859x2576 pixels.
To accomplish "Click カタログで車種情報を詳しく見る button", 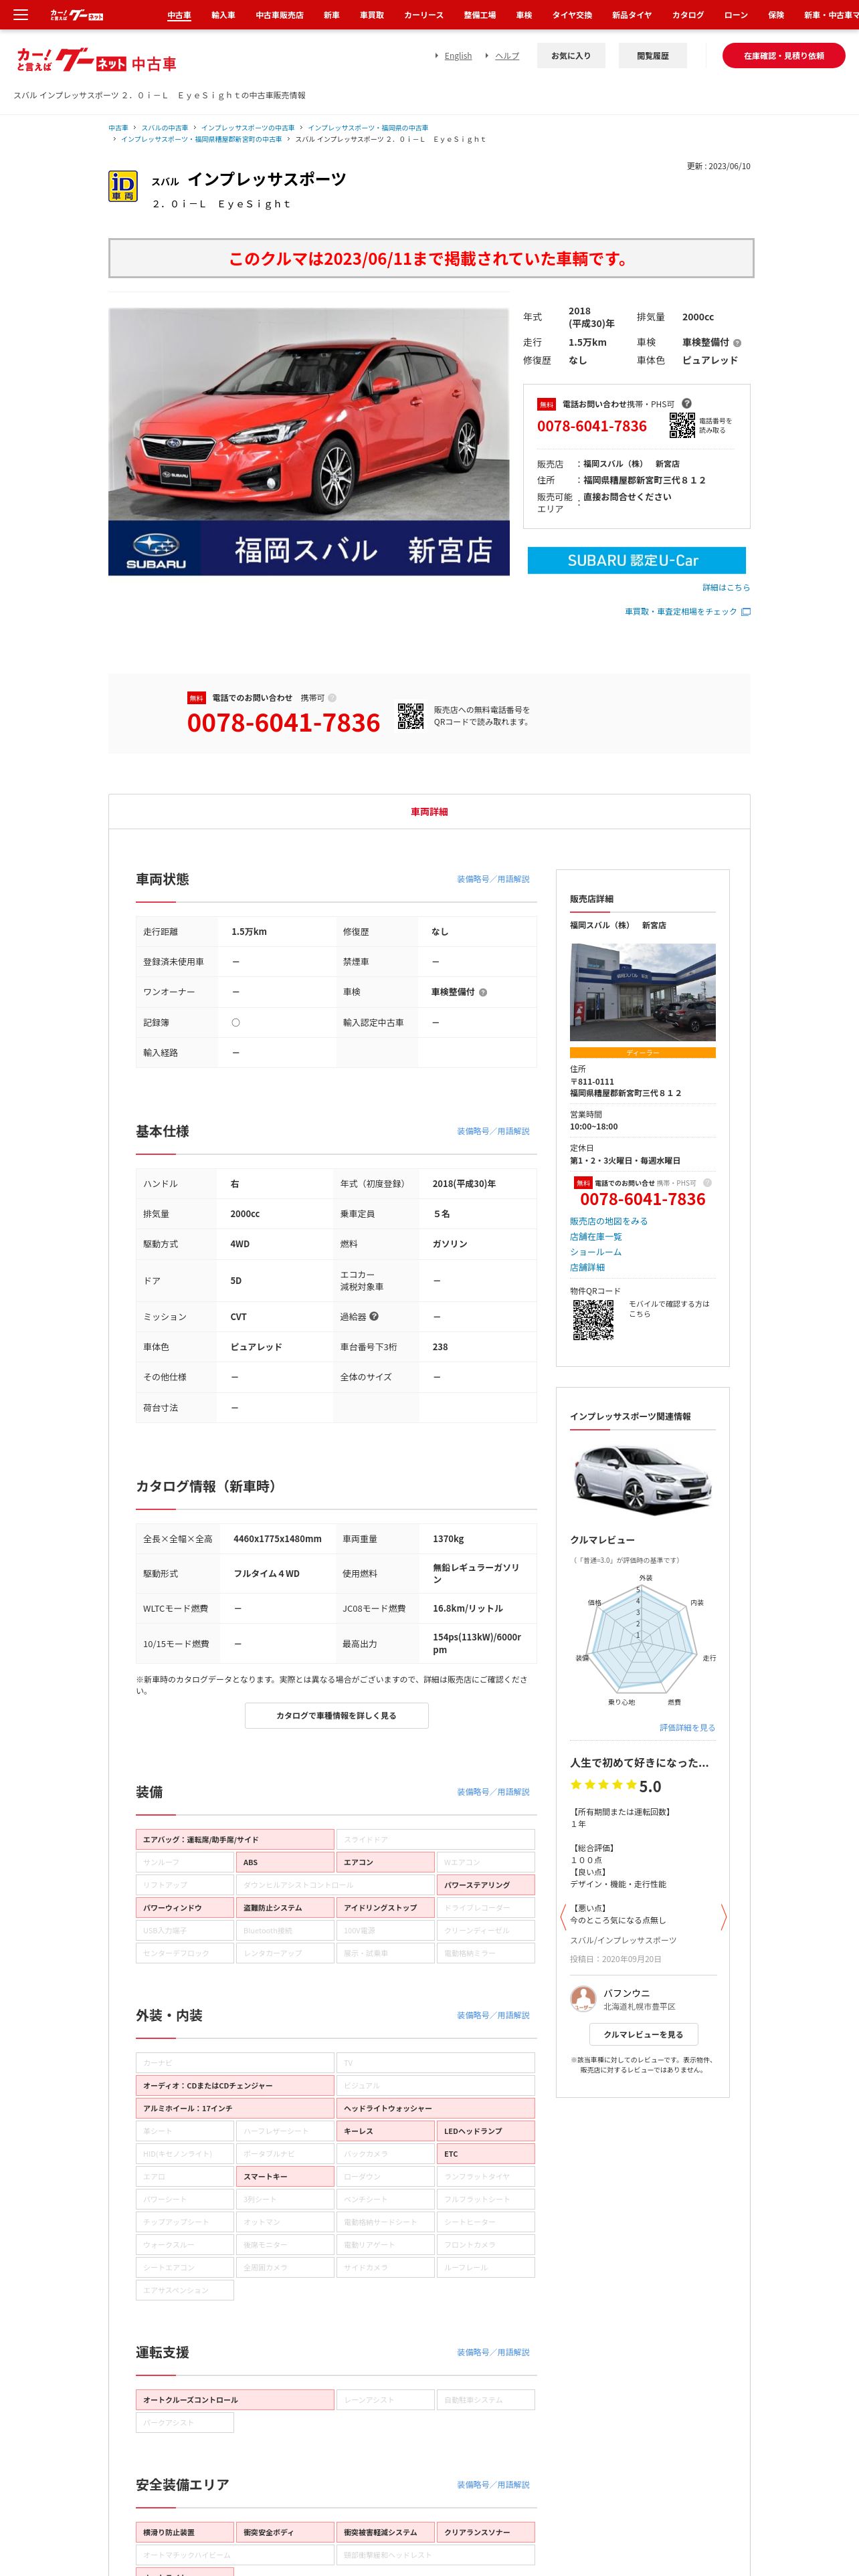I will coord(336,1715).
